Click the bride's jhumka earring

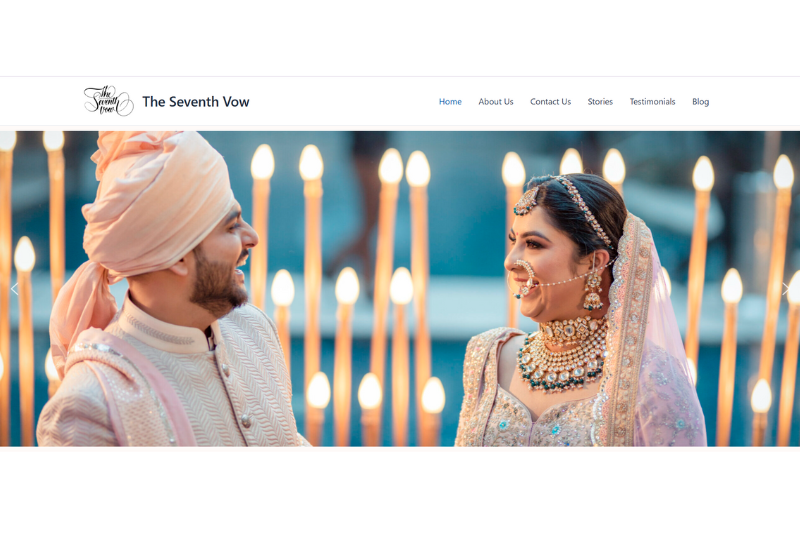[593, 290]
